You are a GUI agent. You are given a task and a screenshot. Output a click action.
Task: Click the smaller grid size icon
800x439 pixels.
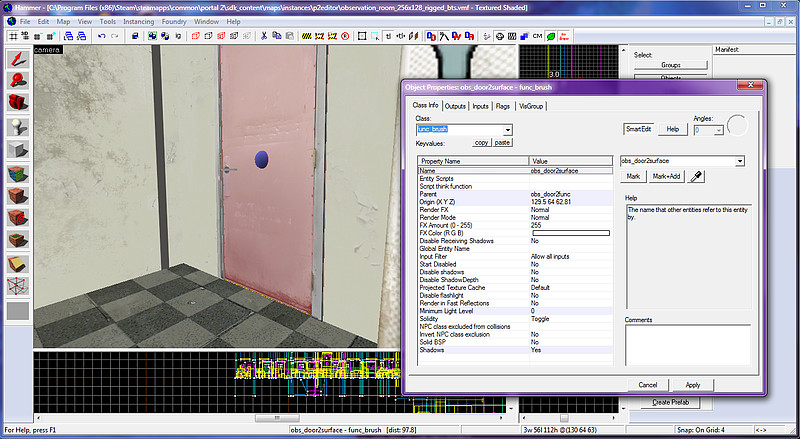click(38, 36)
